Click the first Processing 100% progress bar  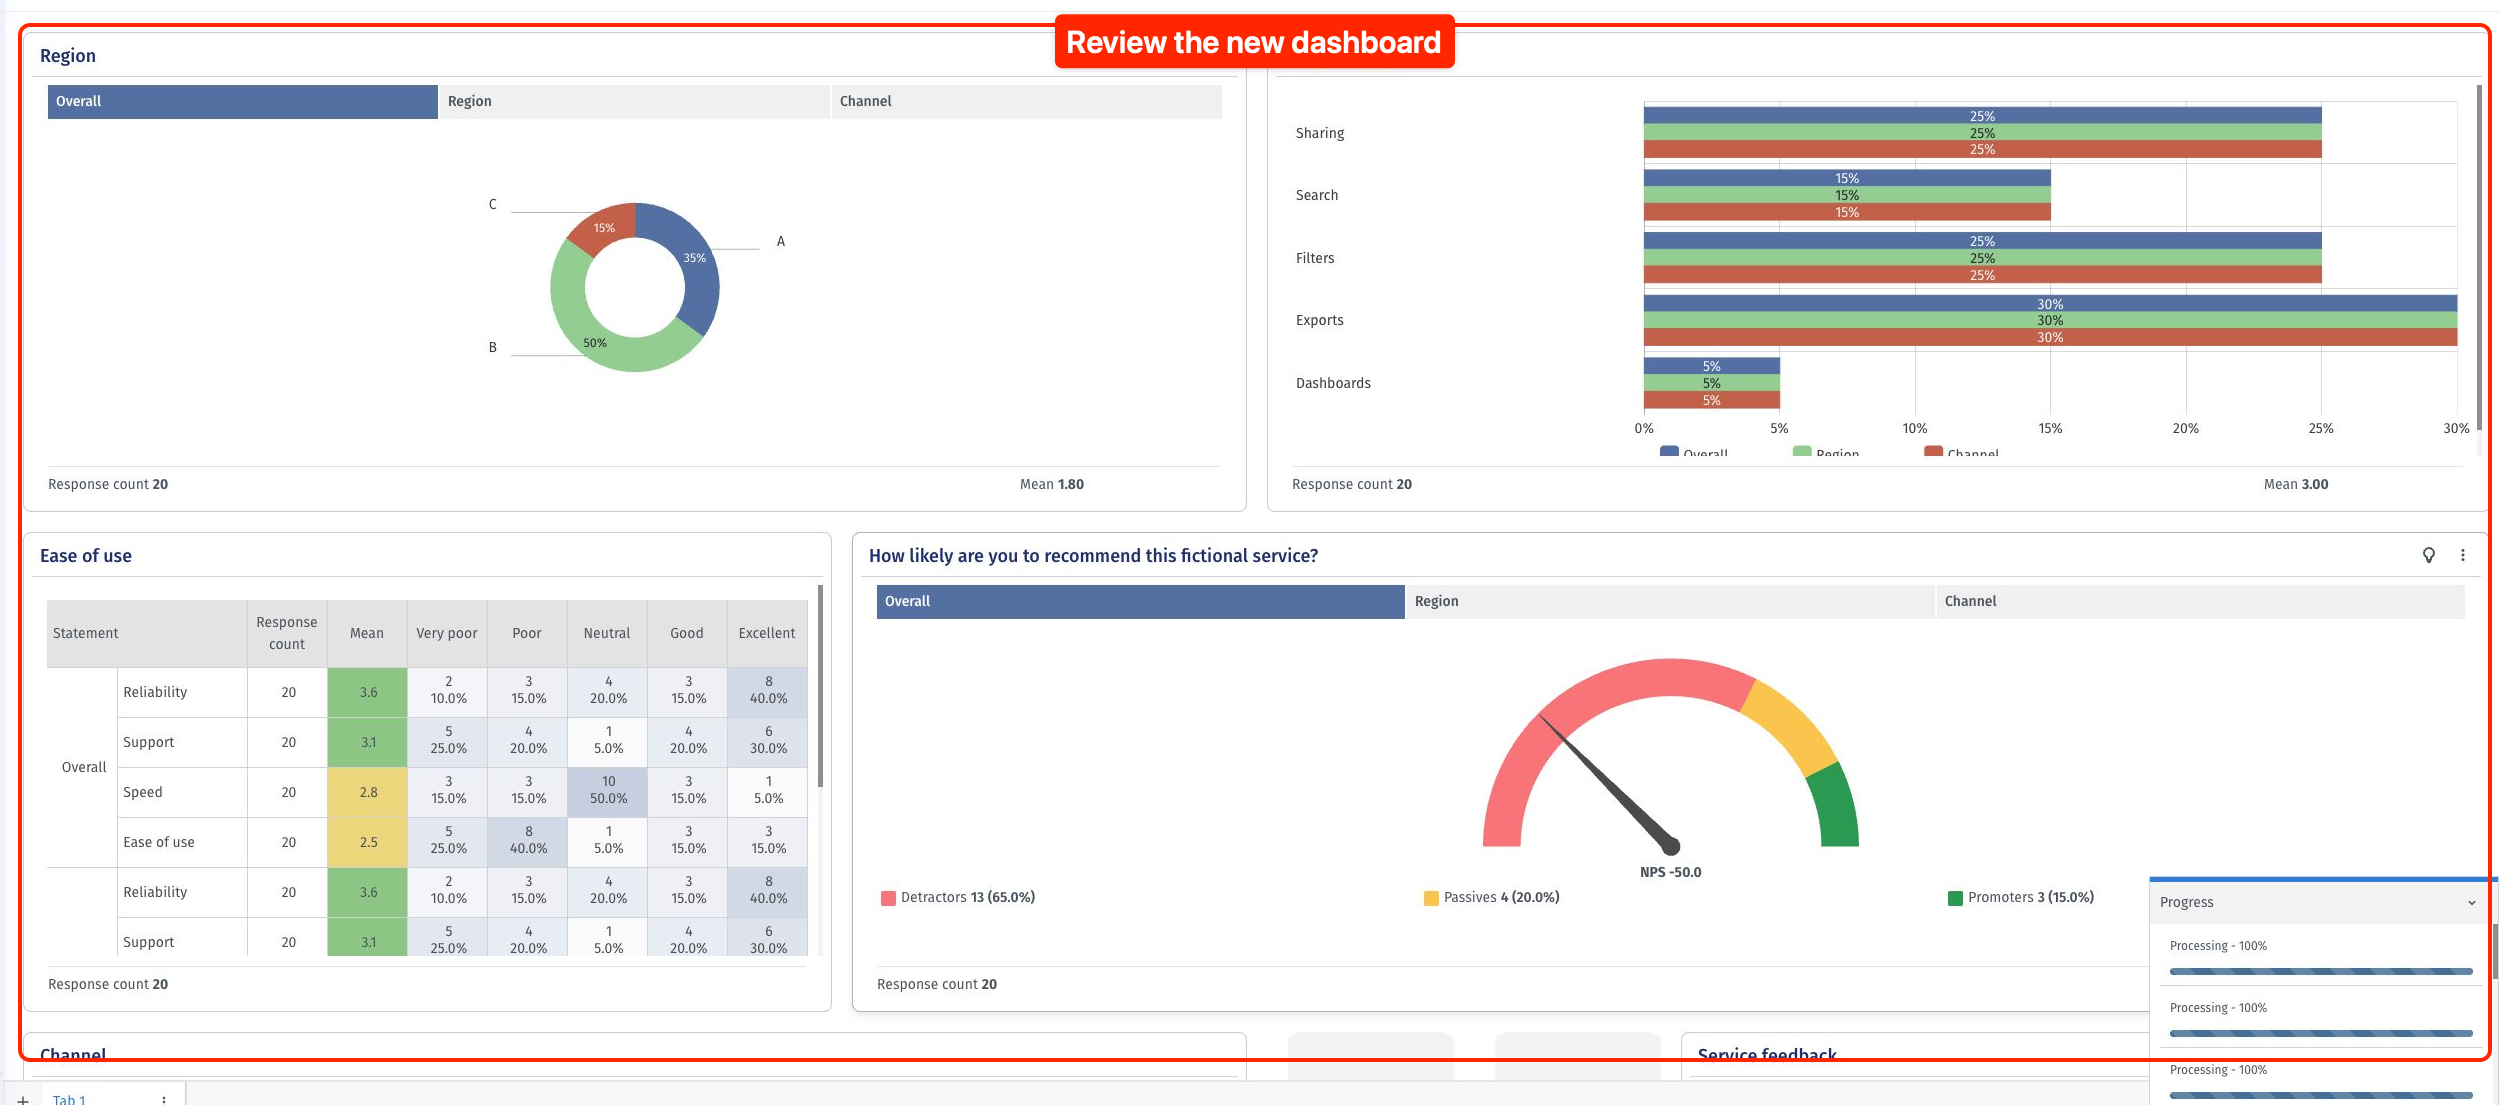click(x=2321, y=971)
